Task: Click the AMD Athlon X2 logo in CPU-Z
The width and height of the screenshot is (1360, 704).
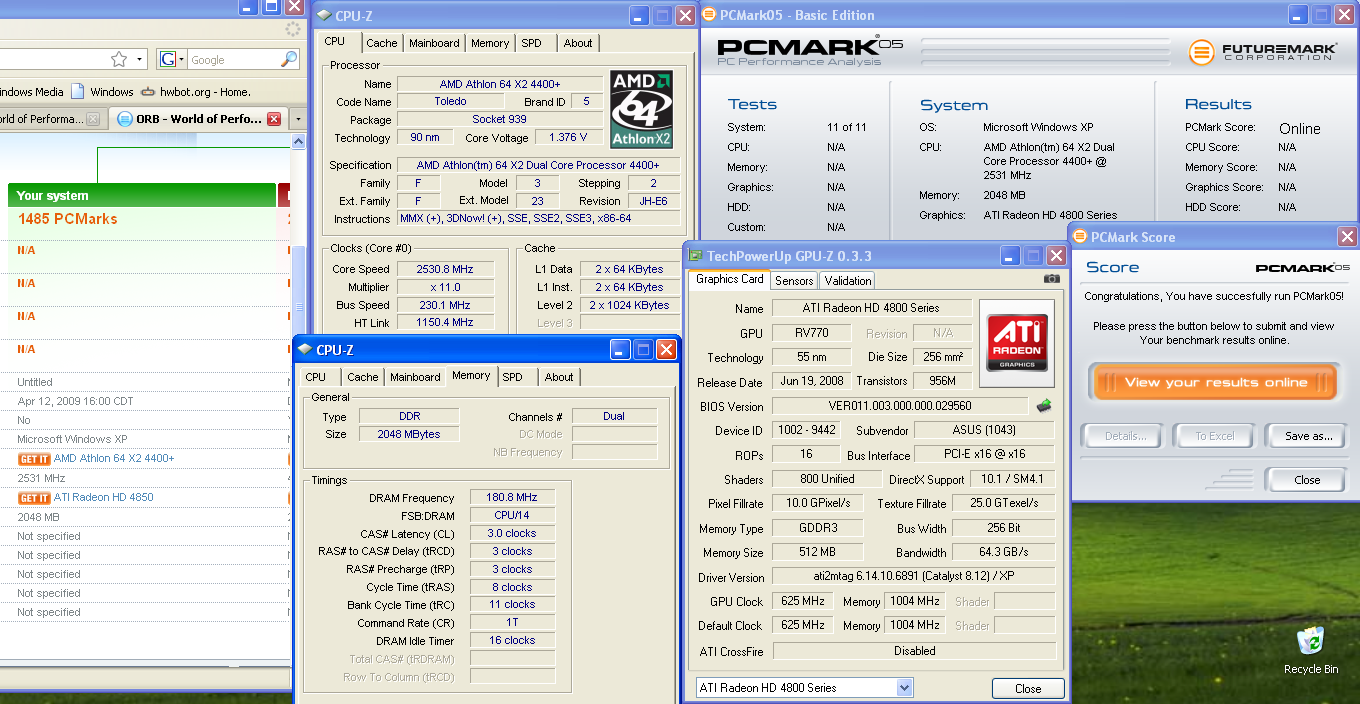Action: coord(641,109)
